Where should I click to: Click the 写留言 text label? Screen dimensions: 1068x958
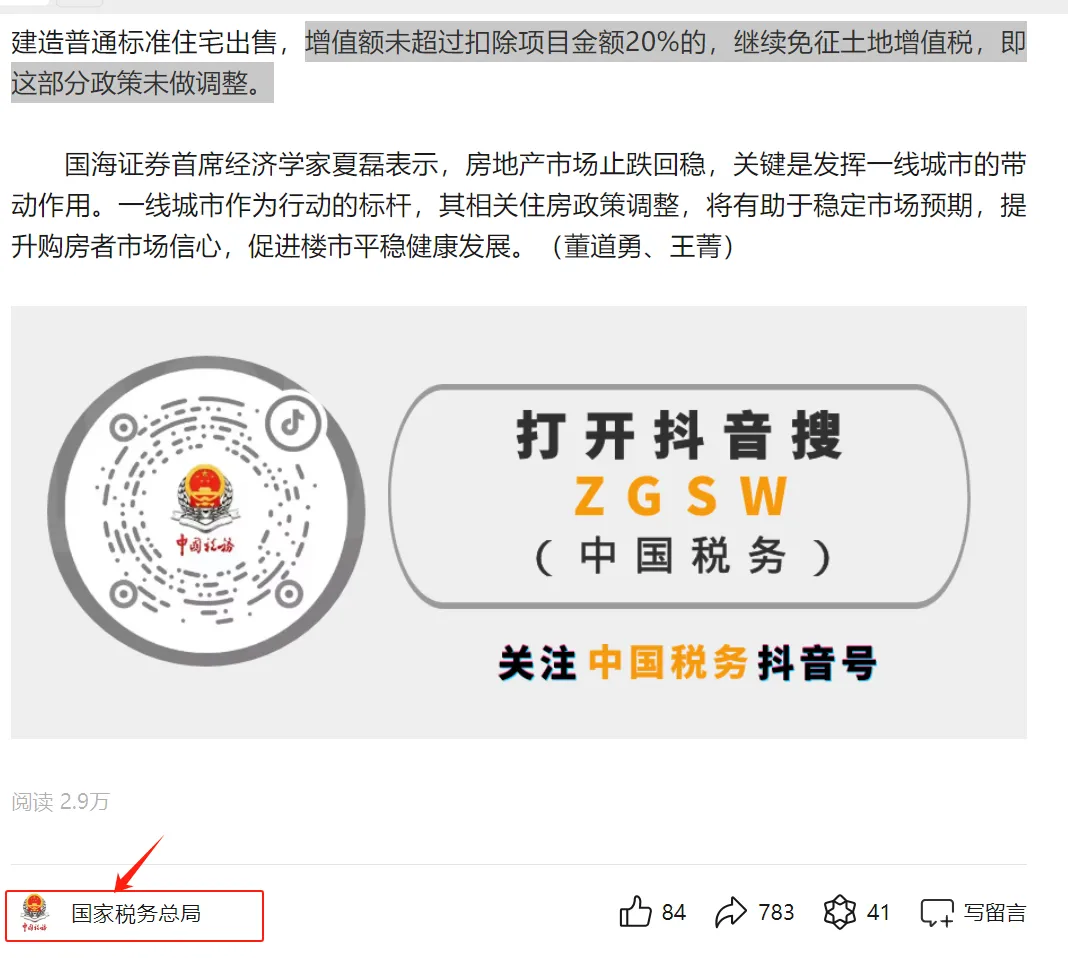tap(994, 912)
